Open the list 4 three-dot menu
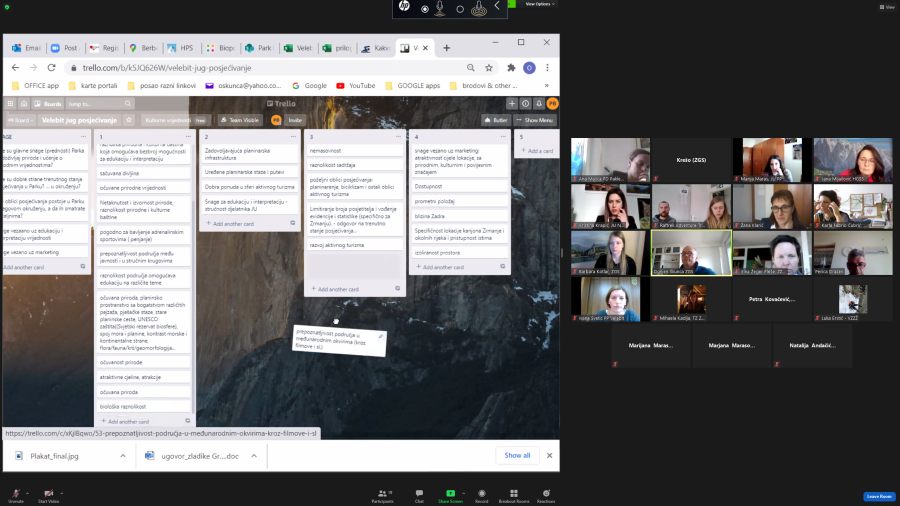 click(x=503, y=137)
